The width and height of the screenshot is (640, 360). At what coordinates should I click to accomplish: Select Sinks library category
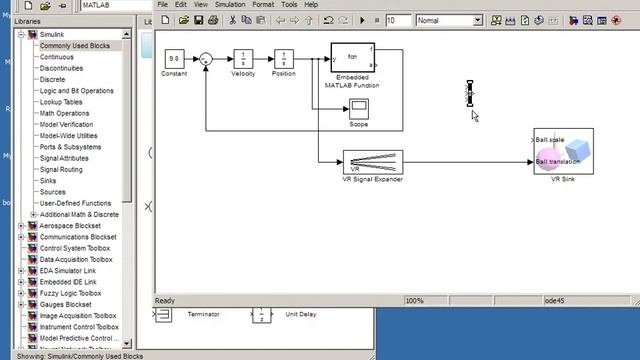[48, 180]
